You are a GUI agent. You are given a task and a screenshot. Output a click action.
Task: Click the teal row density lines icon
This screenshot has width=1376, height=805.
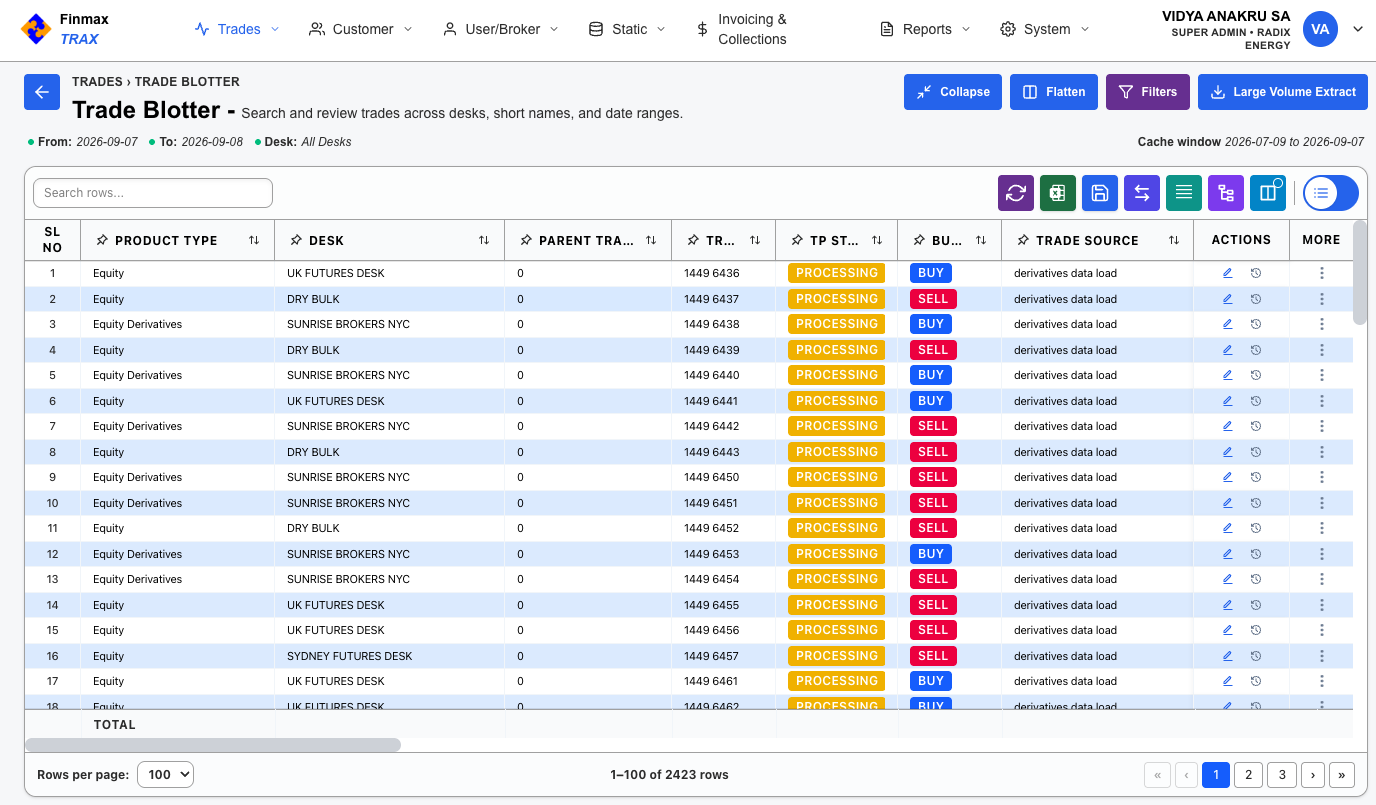click(1184, 193)
